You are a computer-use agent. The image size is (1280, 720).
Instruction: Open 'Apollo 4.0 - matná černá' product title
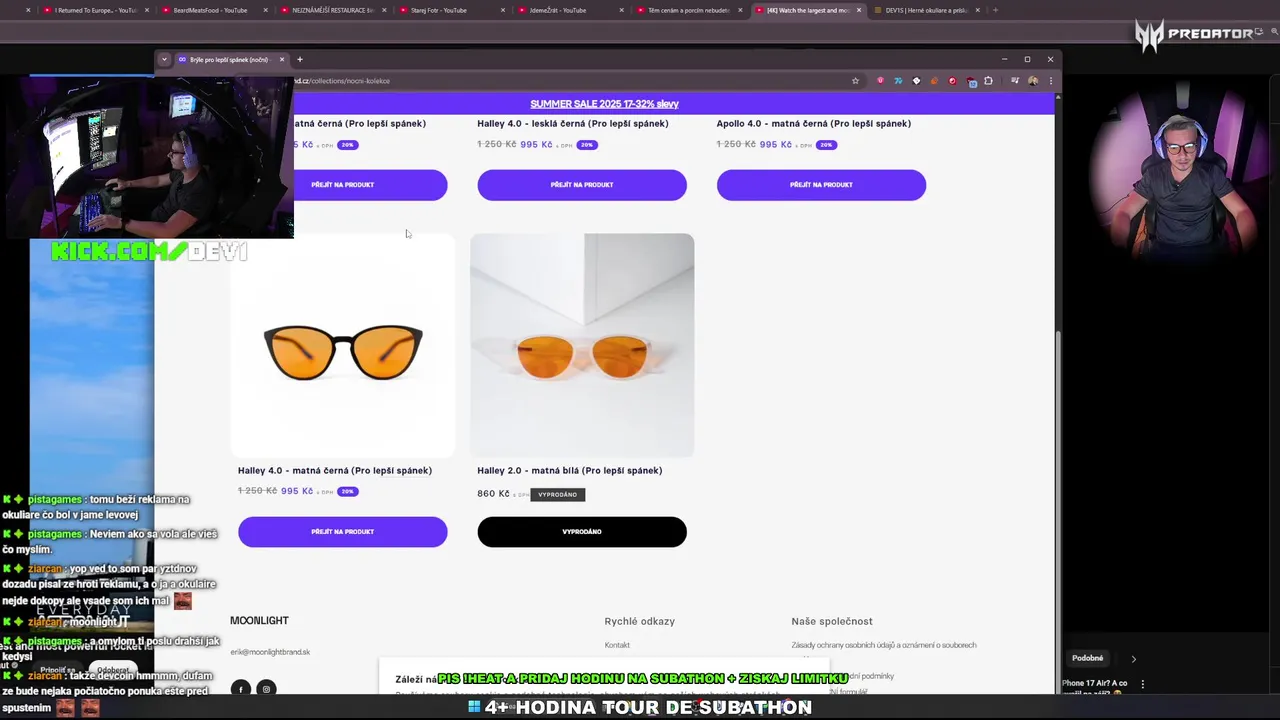813,124
